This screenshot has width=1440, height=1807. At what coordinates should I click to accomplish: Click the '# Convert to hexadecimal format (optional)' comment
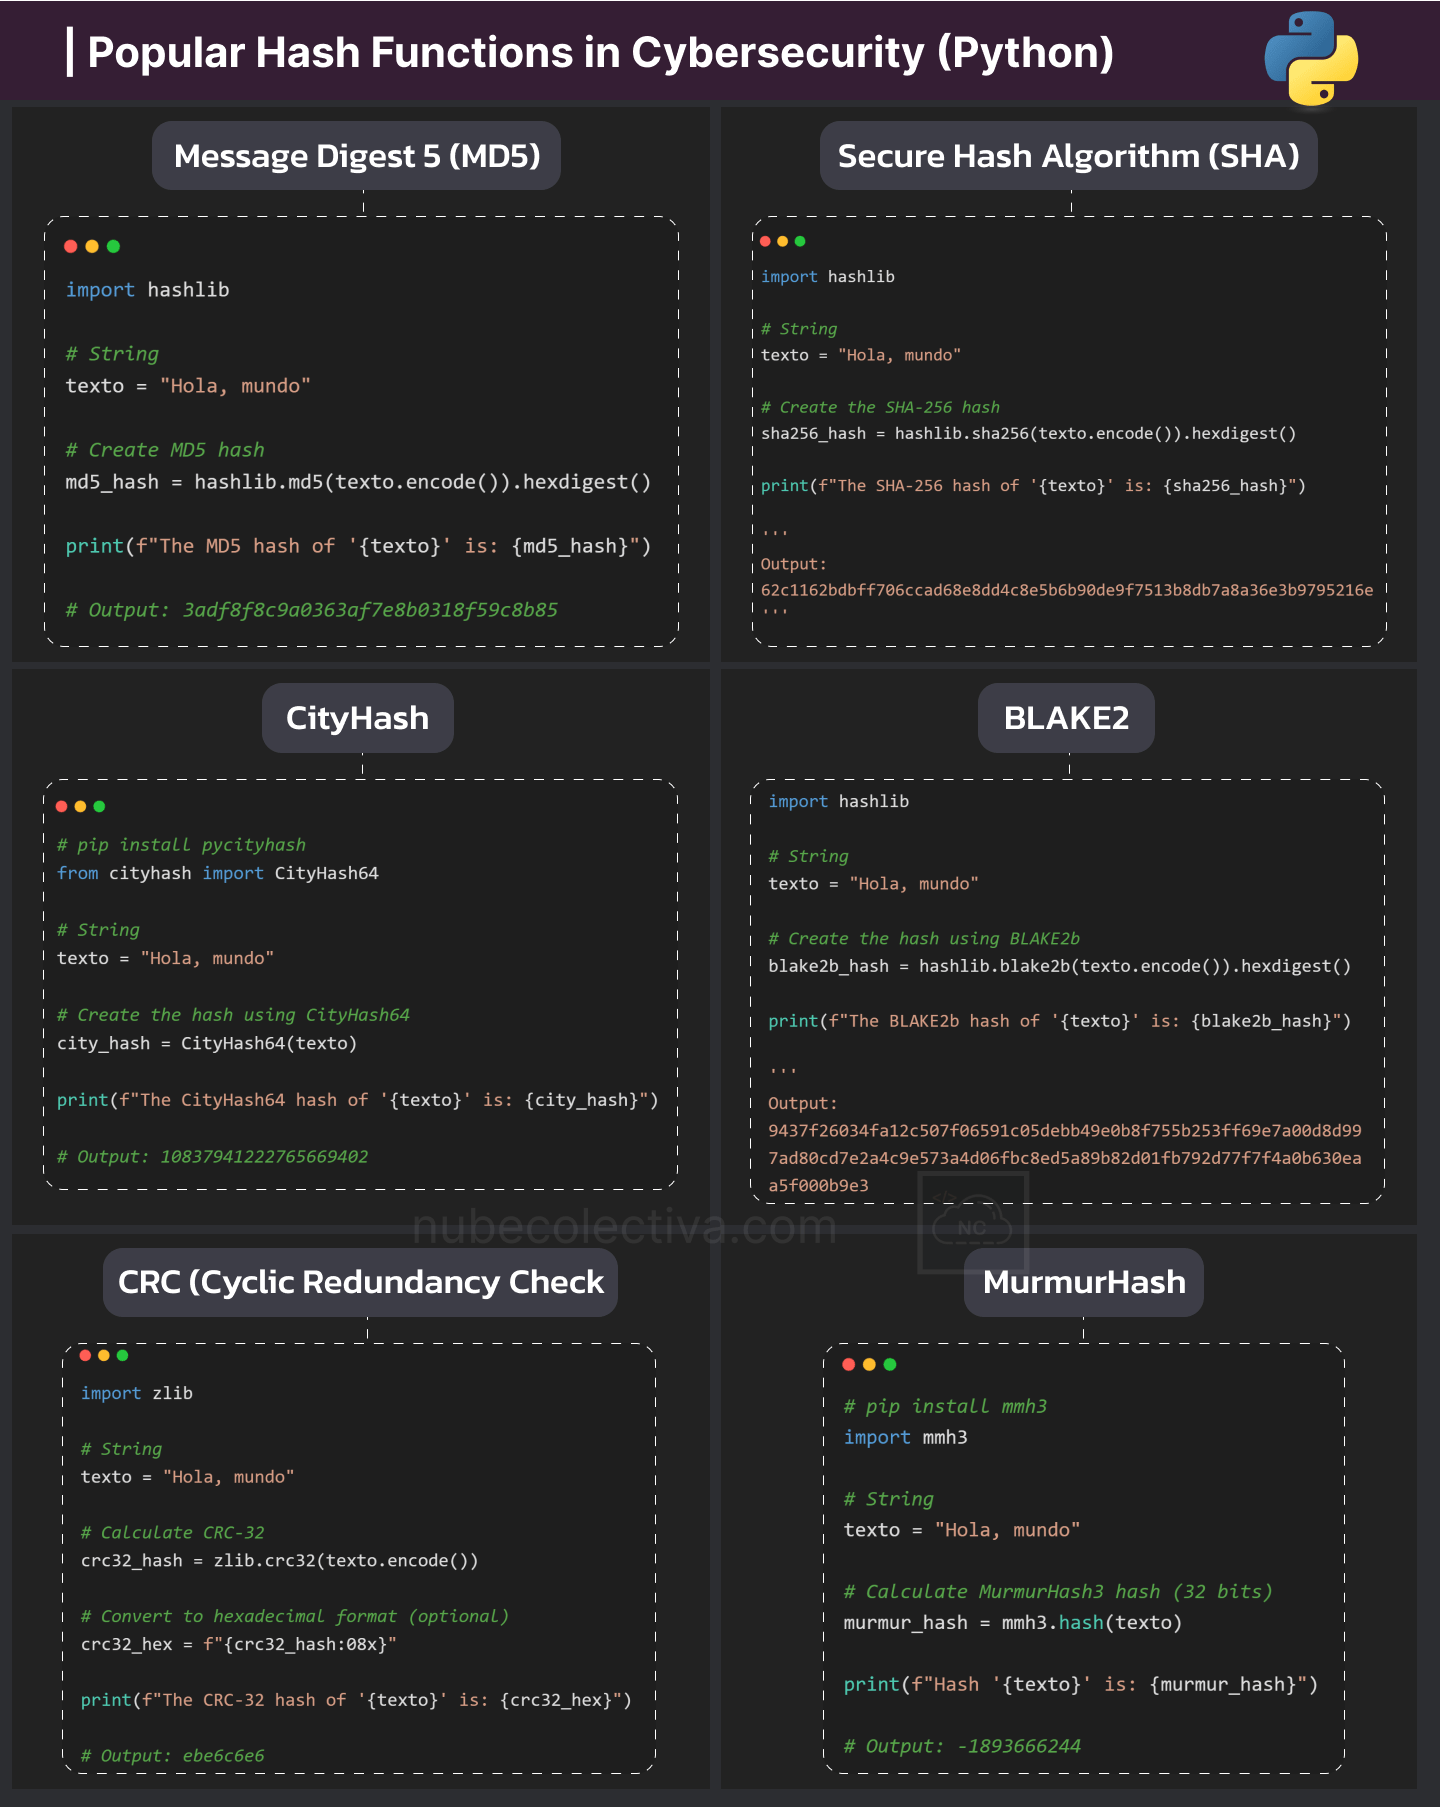[295, 1617]
